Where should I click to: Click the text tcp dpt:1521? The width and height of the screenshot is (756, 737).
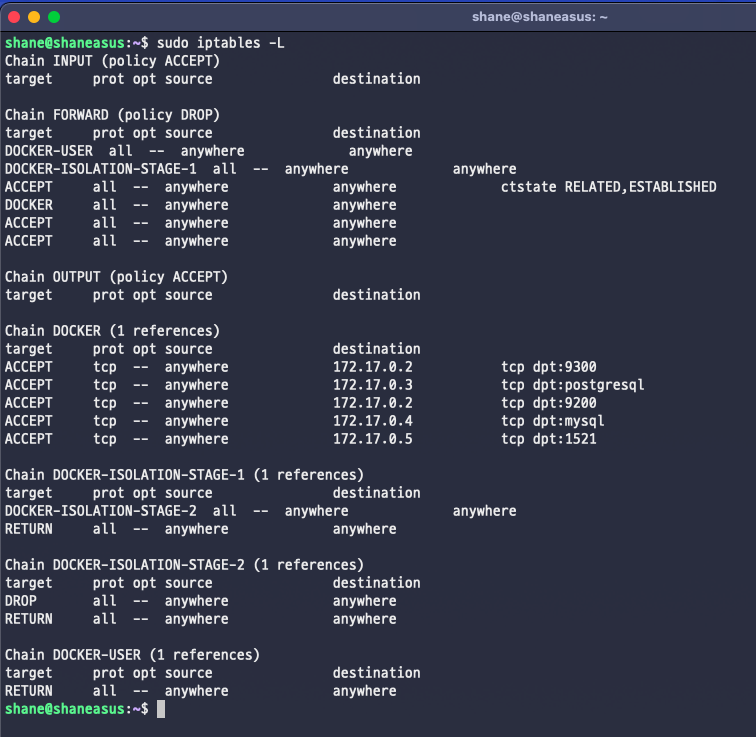549,439
